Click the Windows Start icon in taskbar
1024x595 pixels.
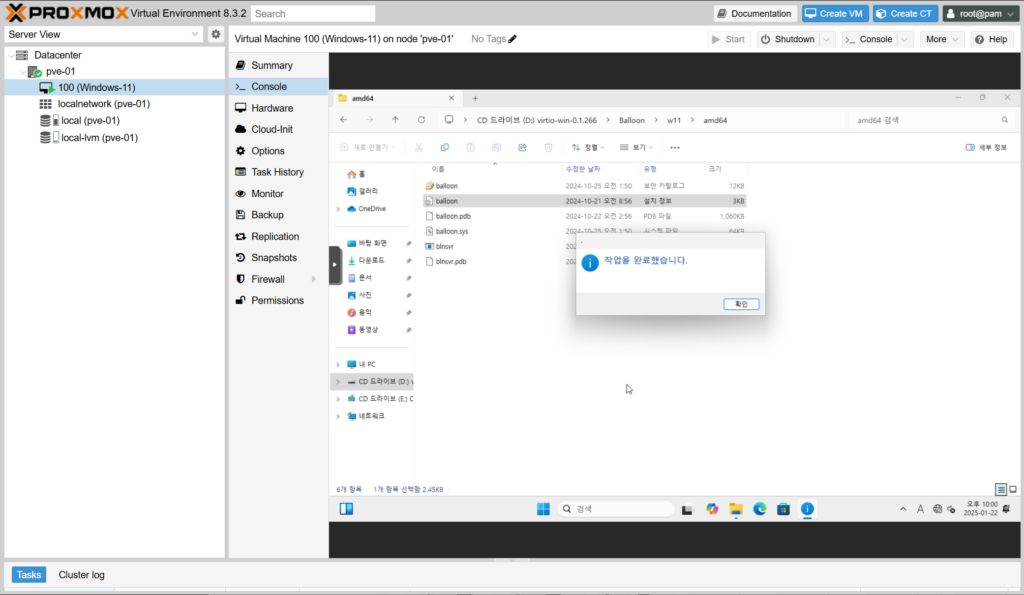(543, 509)
